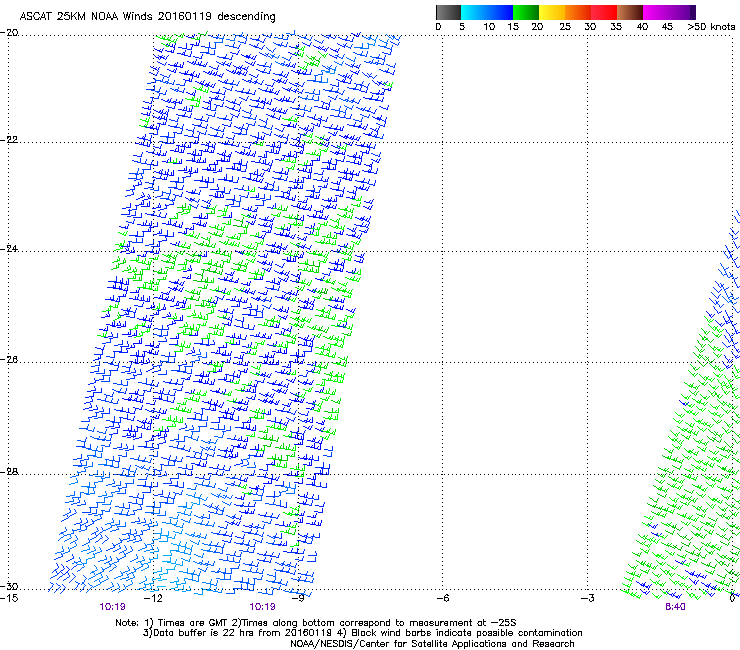
Task: Click the latitude axis label '-24'
Action: point(9,249)
